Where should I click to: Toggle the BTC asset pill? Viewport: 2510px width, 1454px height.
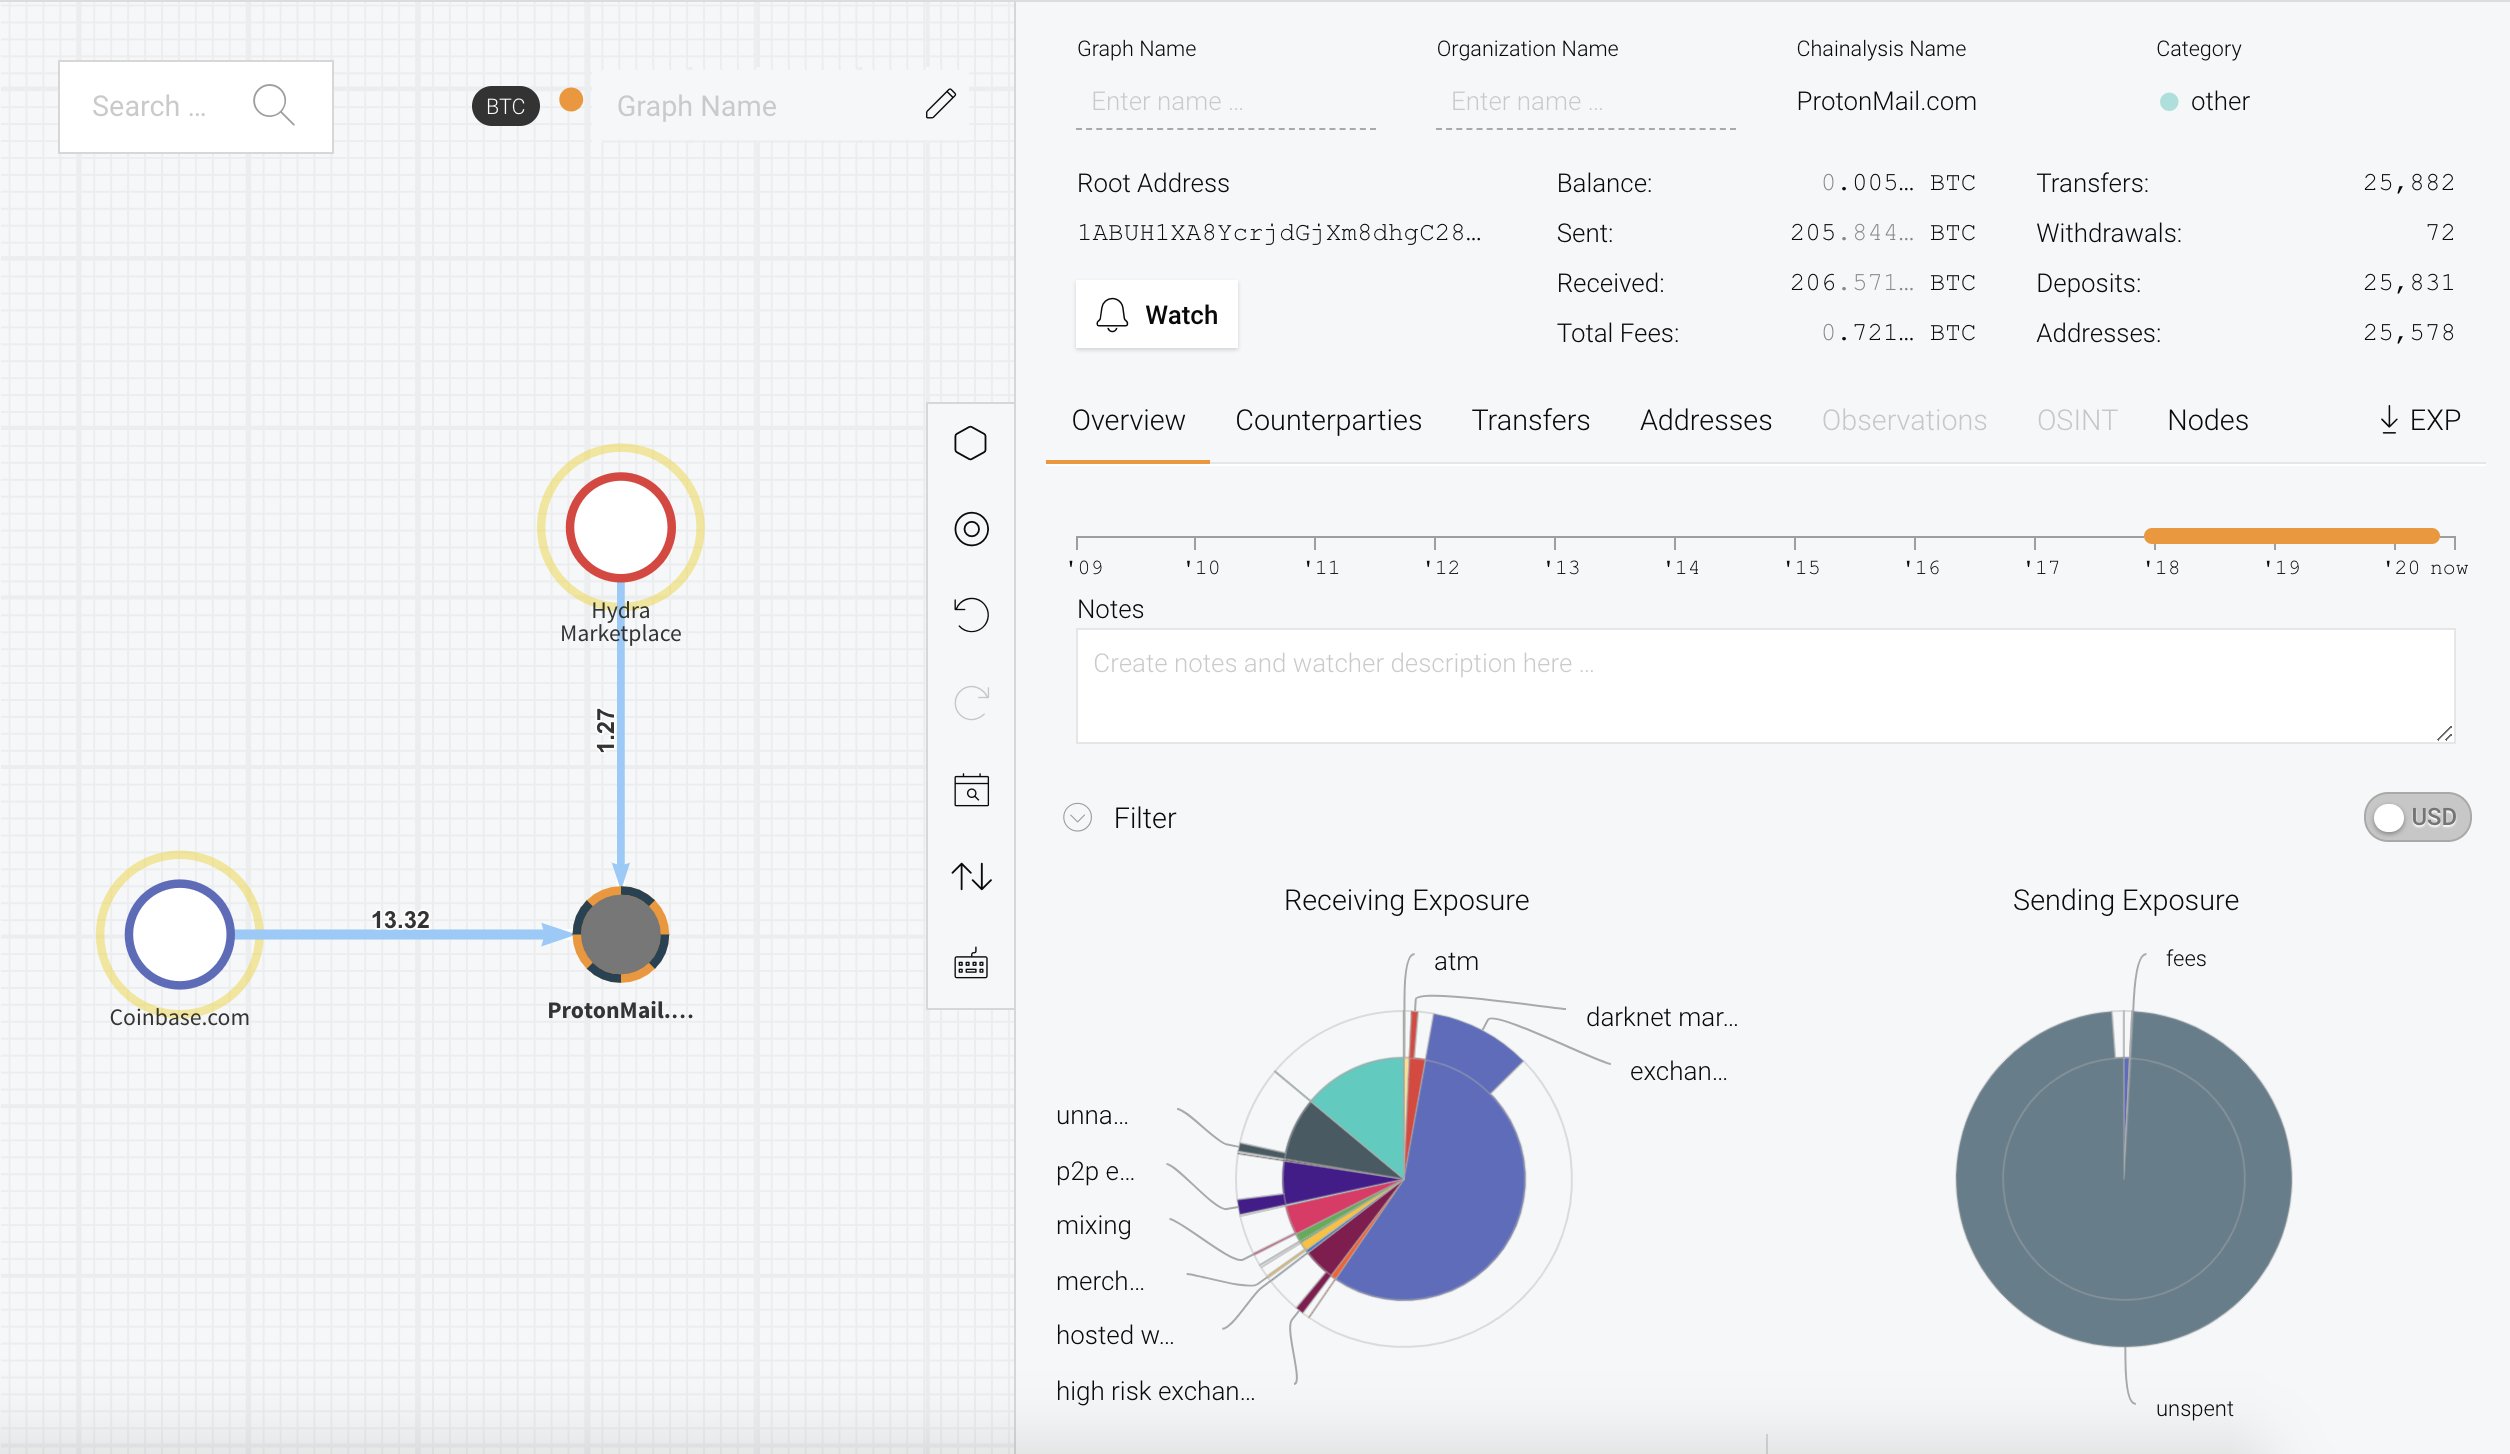click(505, 106)
